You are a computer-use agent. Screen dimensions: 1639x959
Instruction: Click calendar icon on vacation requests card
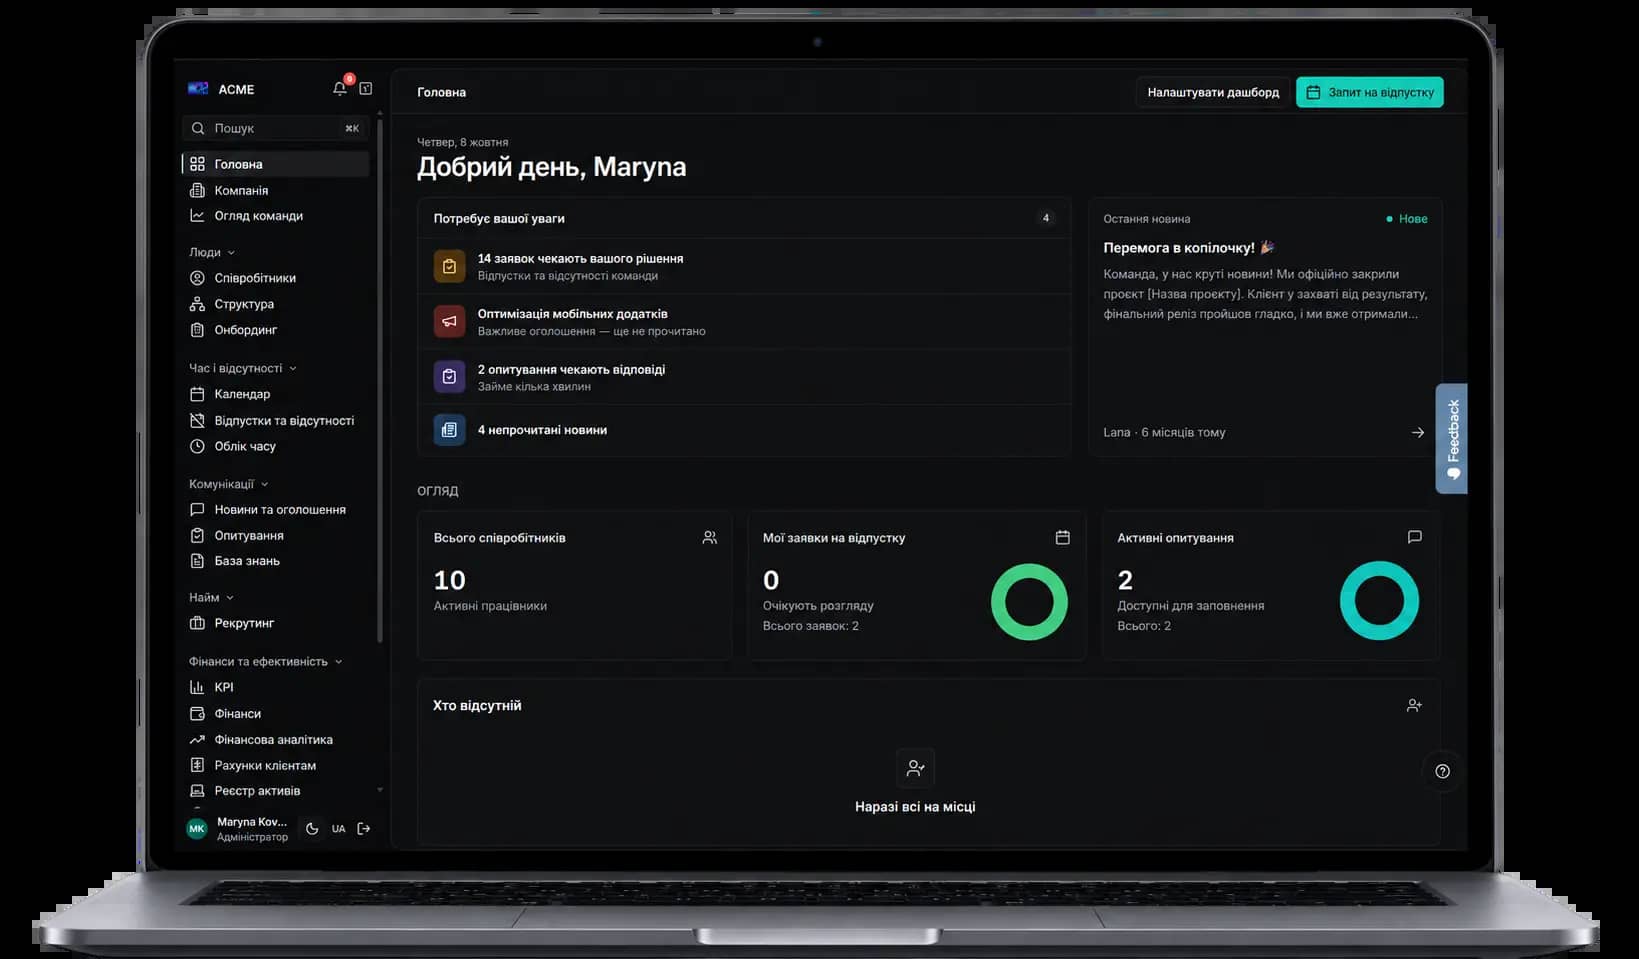pyautogui.click(x=1062, y=538)
